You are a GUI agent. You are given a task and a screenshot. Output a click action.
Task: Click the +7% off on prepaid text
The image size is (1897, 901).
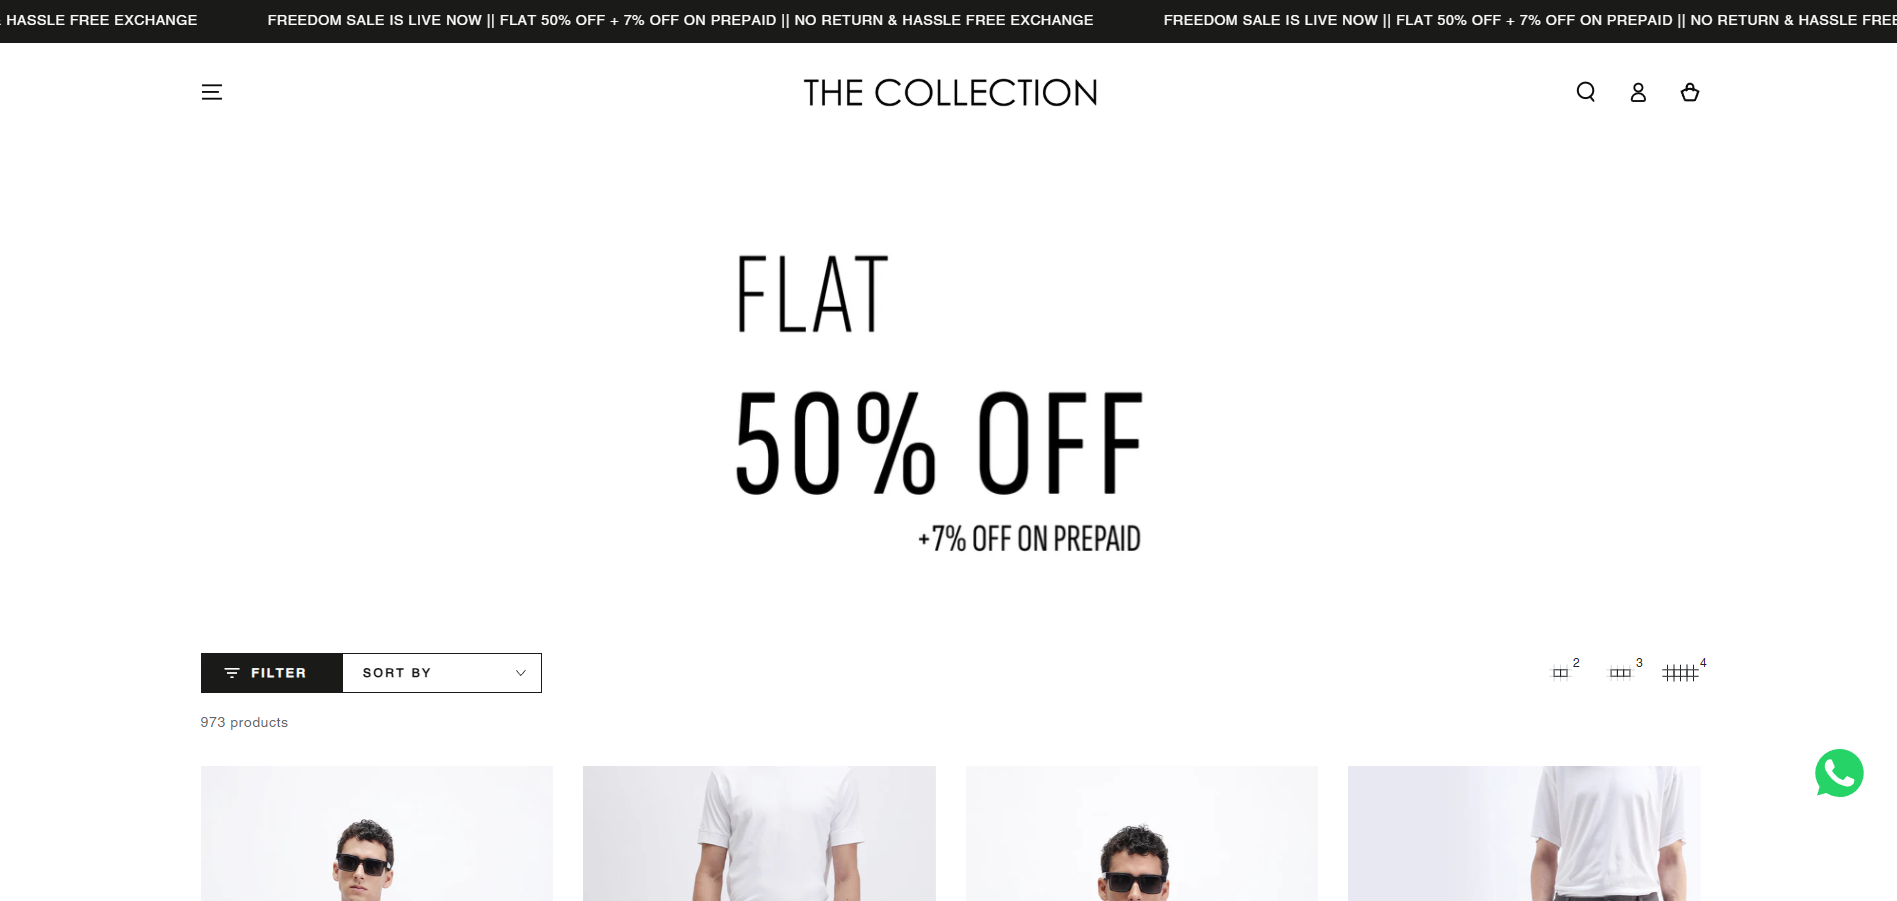point(1029,539)
